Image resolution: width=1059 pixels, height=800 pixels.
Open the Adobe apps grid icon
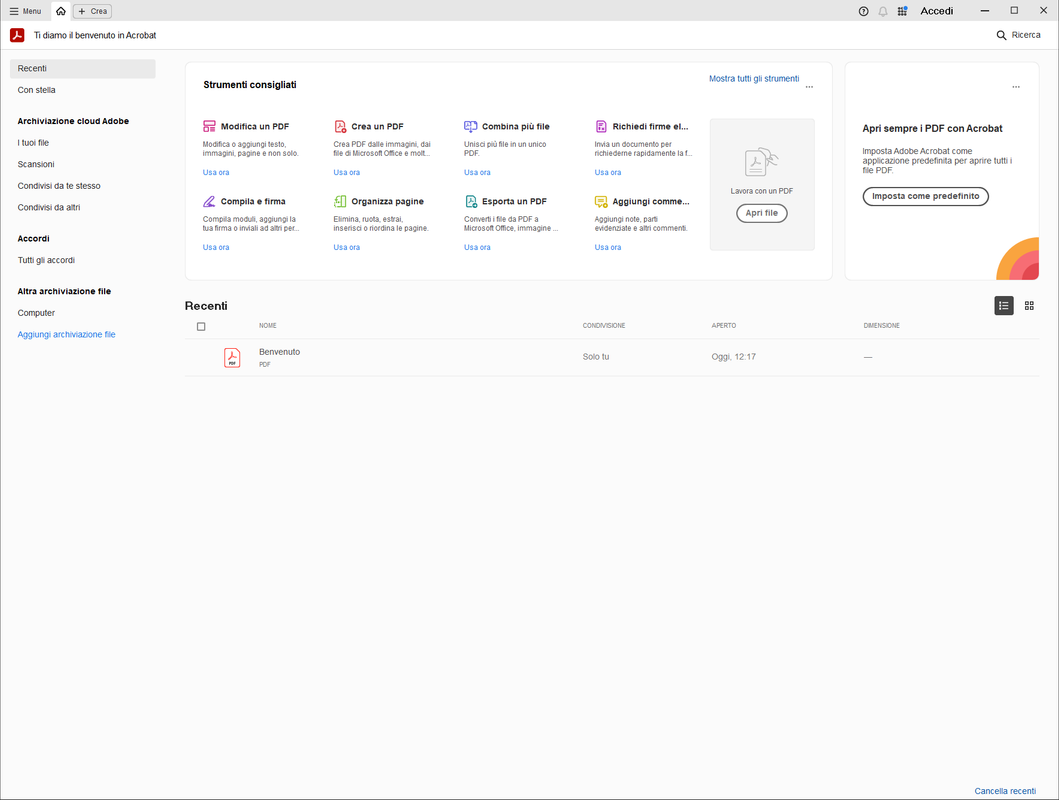[x=902, y=11]
